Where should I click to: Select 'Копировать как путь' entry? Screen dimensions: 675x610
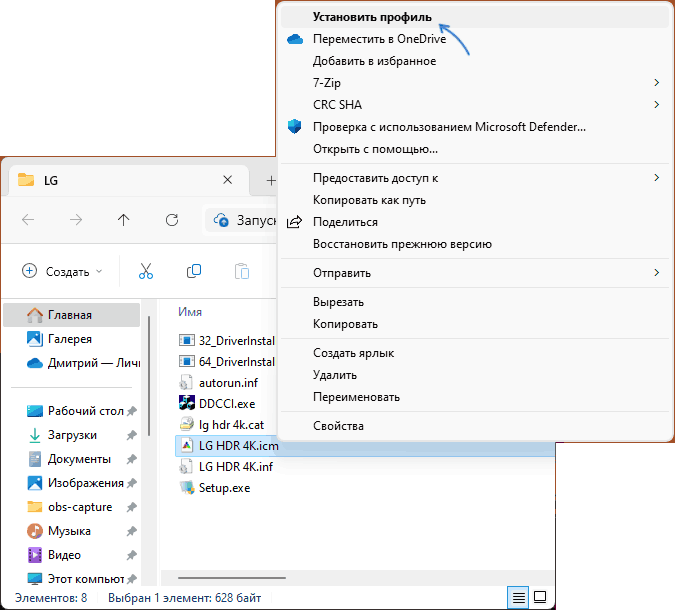tap(475, 200)
